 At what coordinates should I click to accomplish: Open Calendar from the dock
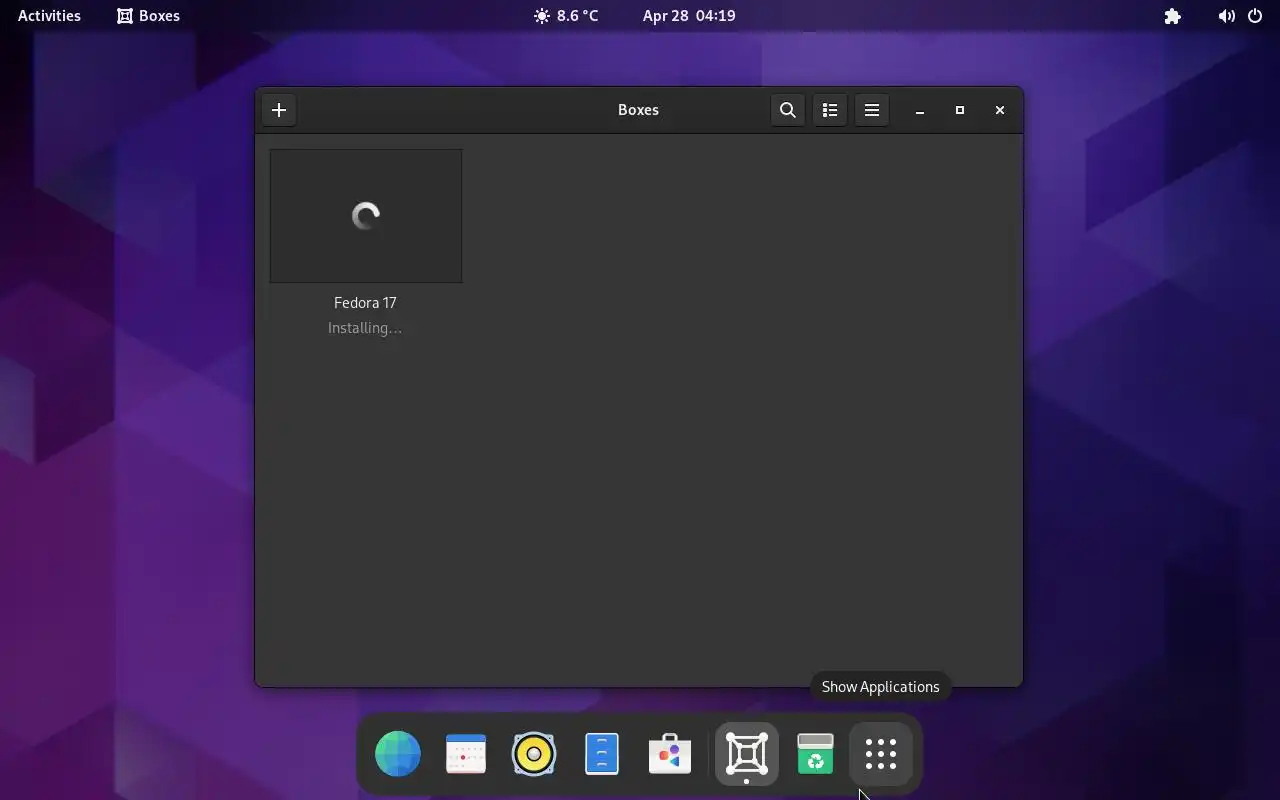[466, 754]
